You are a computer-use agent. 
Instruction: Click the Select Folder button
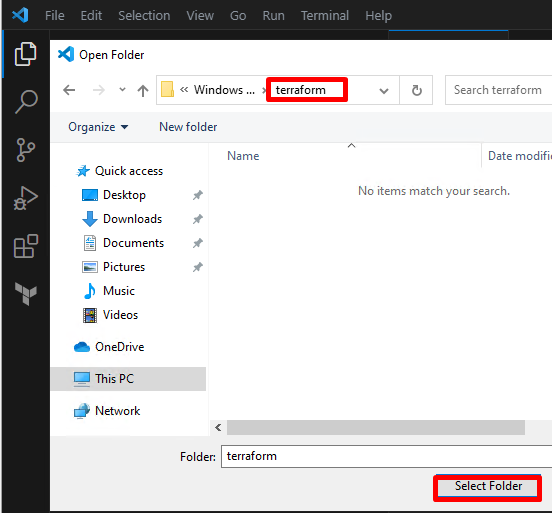tap(488, 487)
